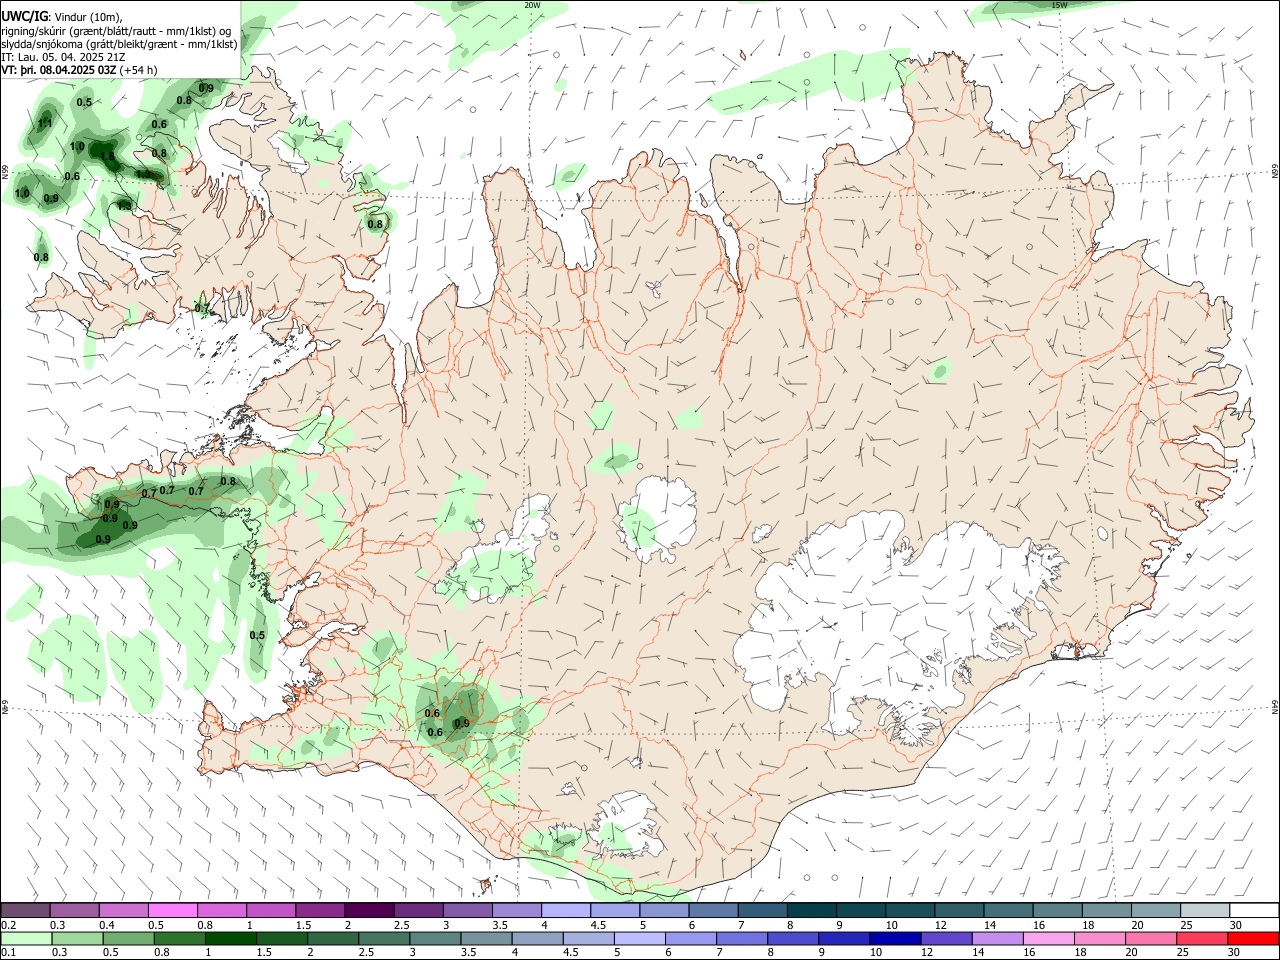
Task: Click the bright pink top-row swatch between 0.5 and 0.8
Action: point(173,910)
